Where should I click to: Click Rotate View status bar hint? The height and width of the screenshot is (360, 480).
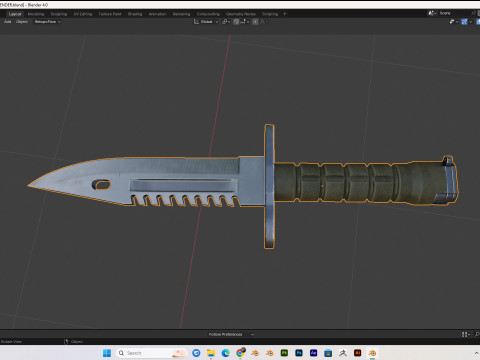11,341
